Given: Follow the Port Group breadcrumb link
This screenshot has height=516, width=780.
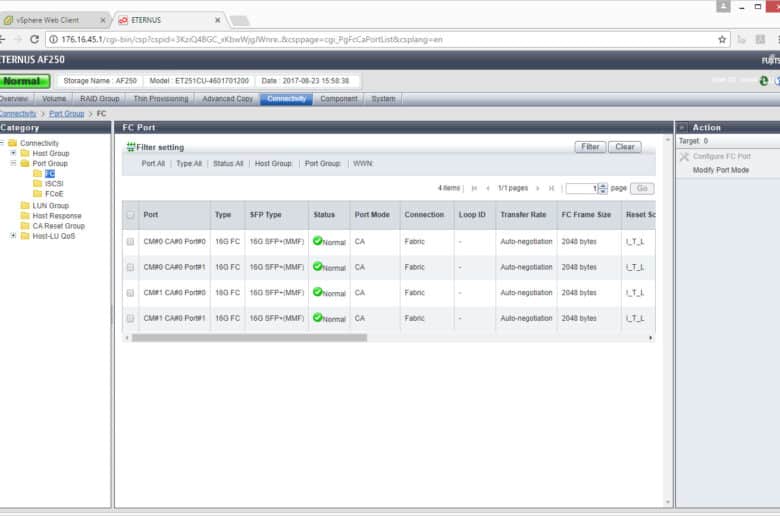Looking at the screenshot, I should coord(67,114).
